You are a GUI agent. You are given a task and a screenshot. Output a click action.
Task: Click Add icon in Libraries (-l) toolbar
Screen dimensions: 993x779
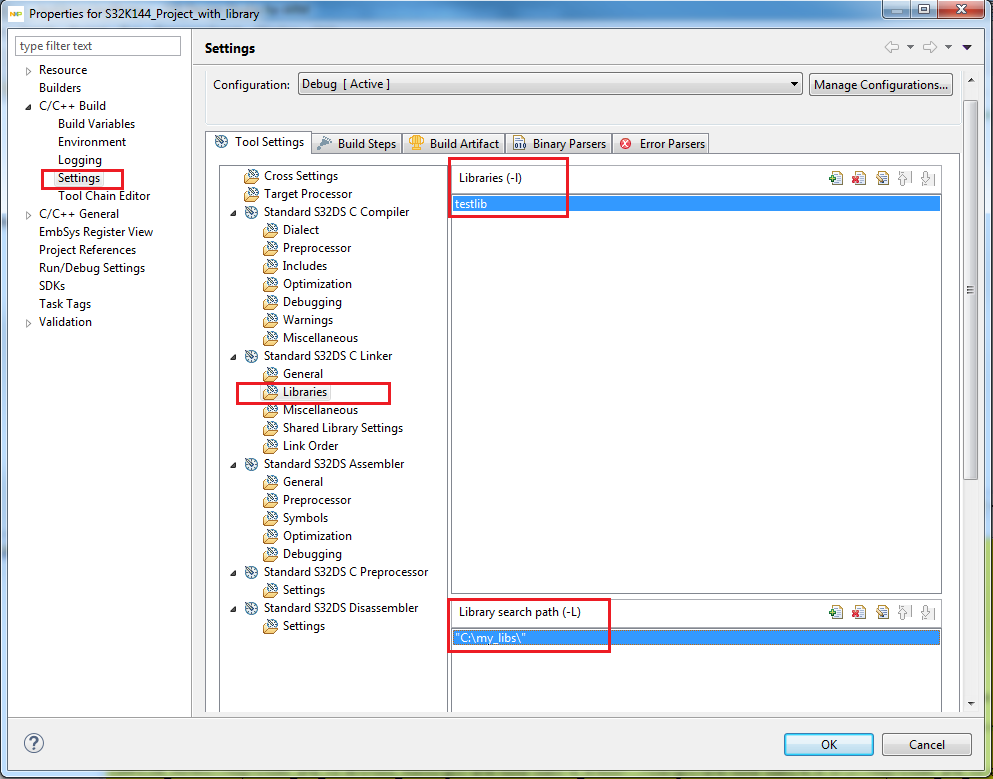(x=835, y=179)
